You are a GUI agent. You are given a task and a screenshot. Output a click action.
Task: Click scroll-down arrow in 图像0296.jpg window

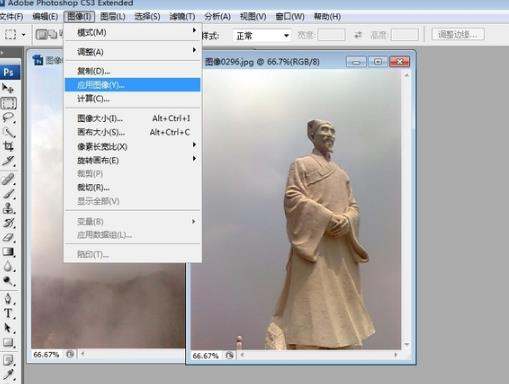point(407,344)
